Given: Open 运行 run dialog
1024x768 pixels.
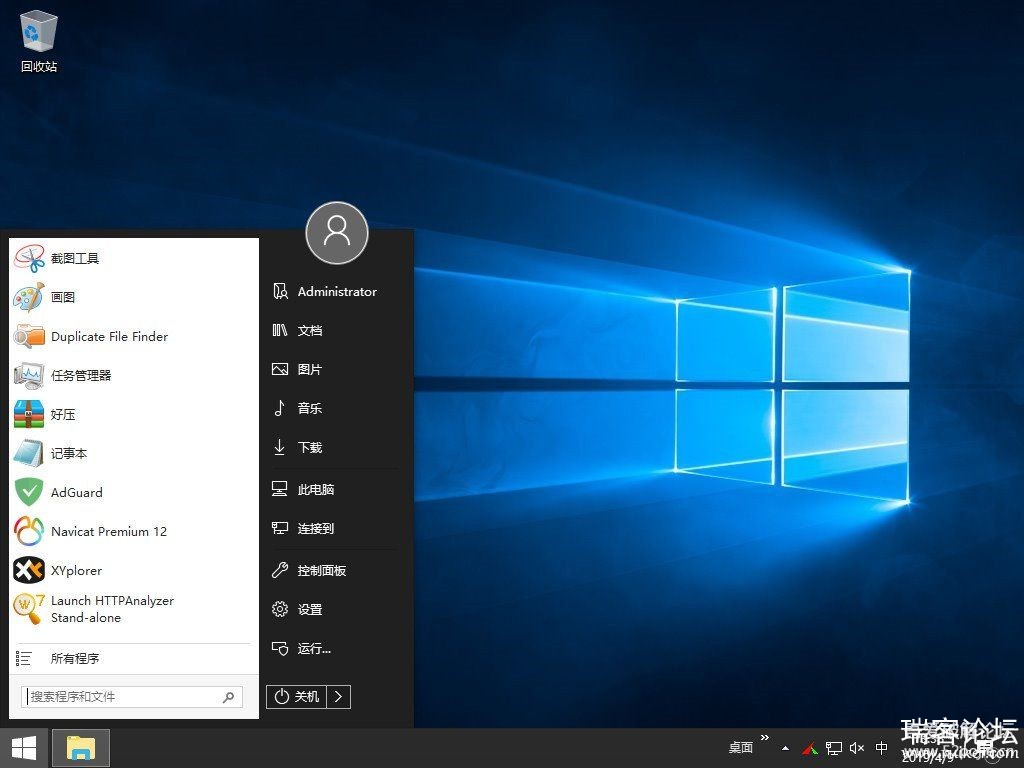Looking at the screenshot, I should tap(334, 648).
